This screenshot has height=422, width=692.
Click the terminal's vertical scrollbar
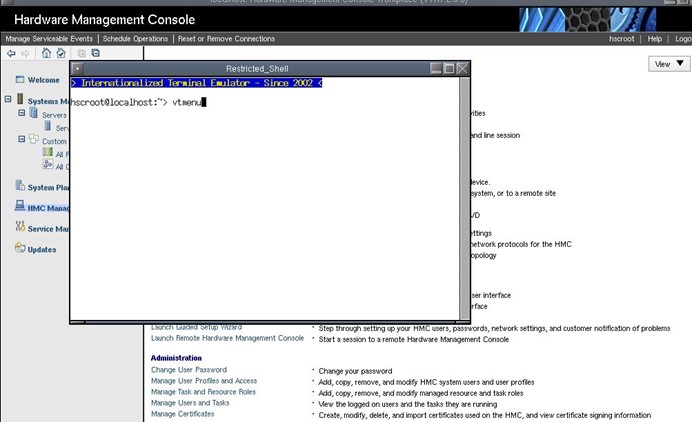[464, 199]
